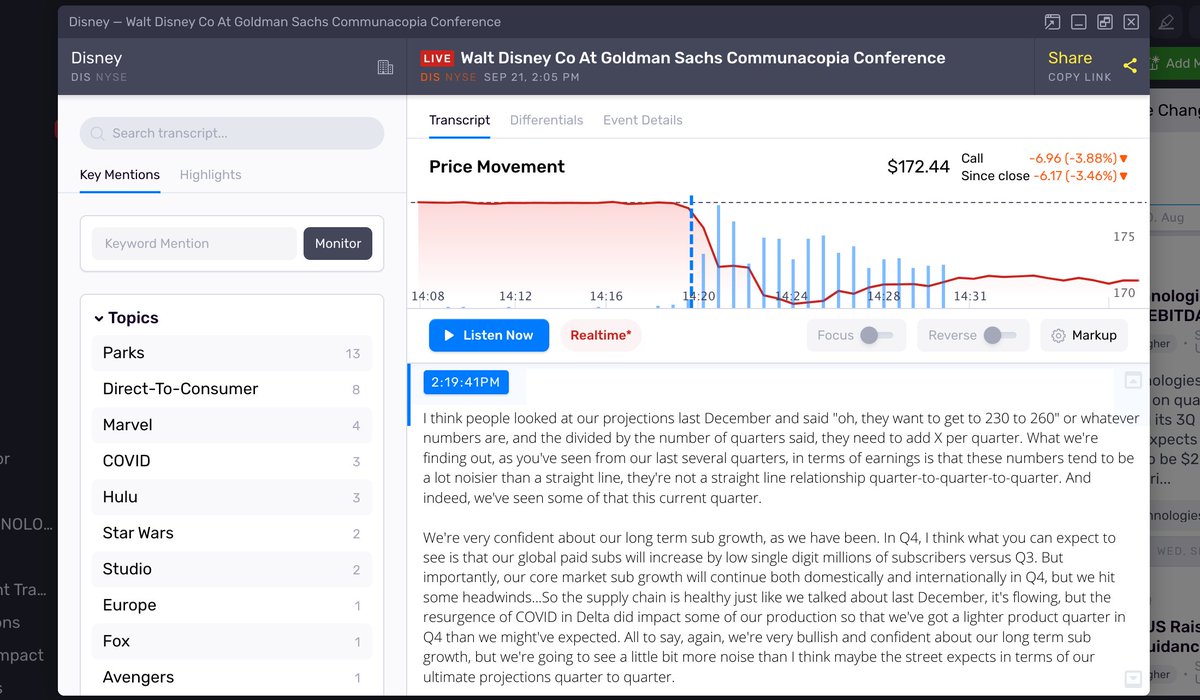Click the pop-out window icon in title bar
This screenshot has height=700, width=1200.
pos(1052,22)
